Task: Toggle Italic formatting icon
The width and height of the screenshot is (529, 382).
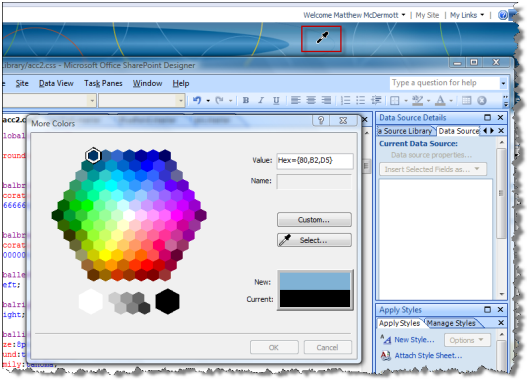Action: 261,100
